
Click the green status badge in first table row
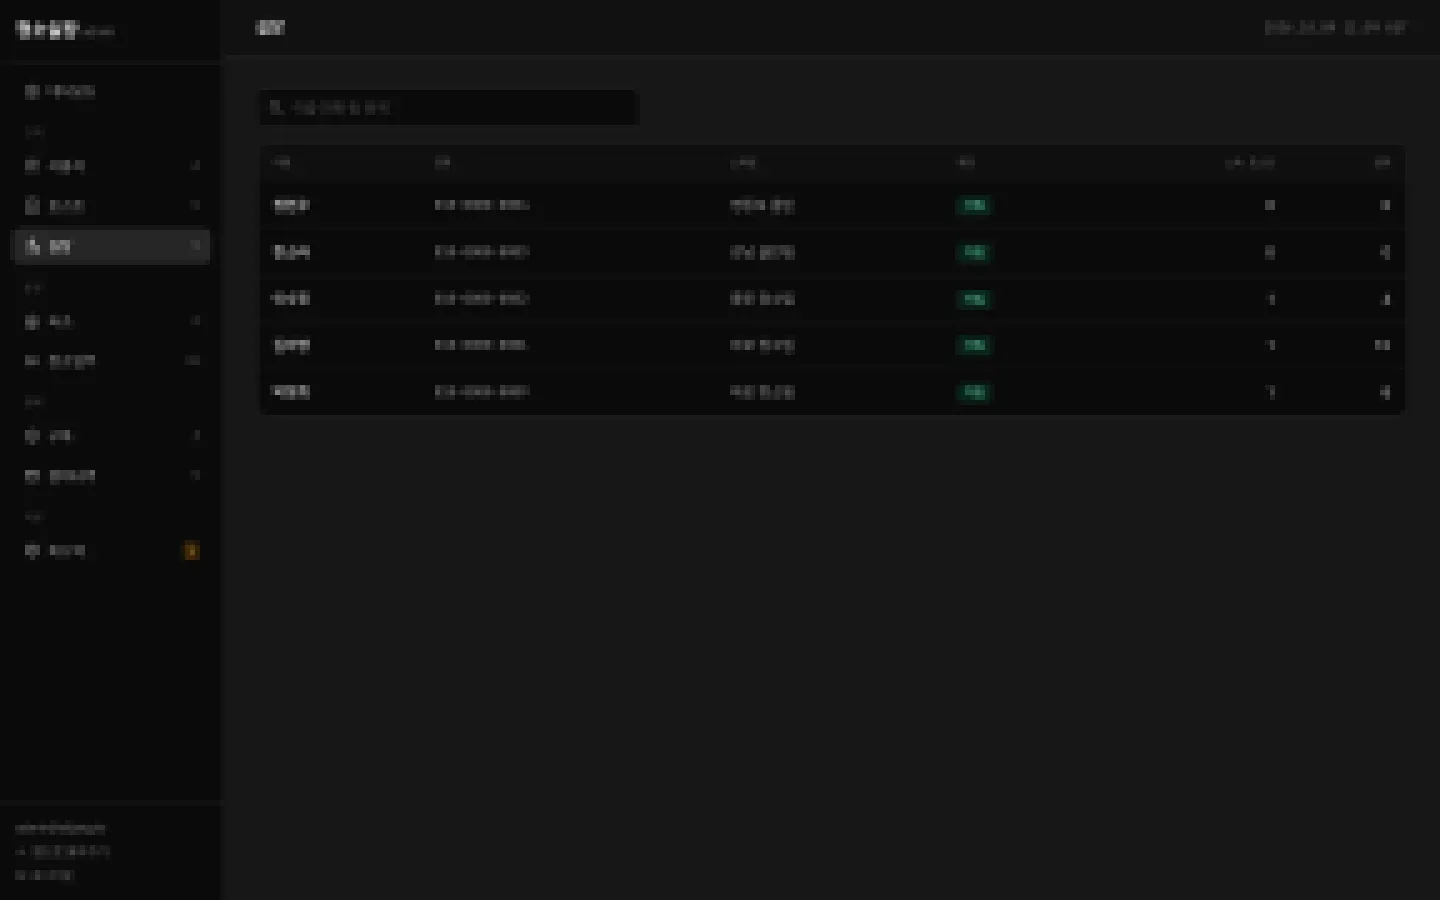(x=974, y=205)
